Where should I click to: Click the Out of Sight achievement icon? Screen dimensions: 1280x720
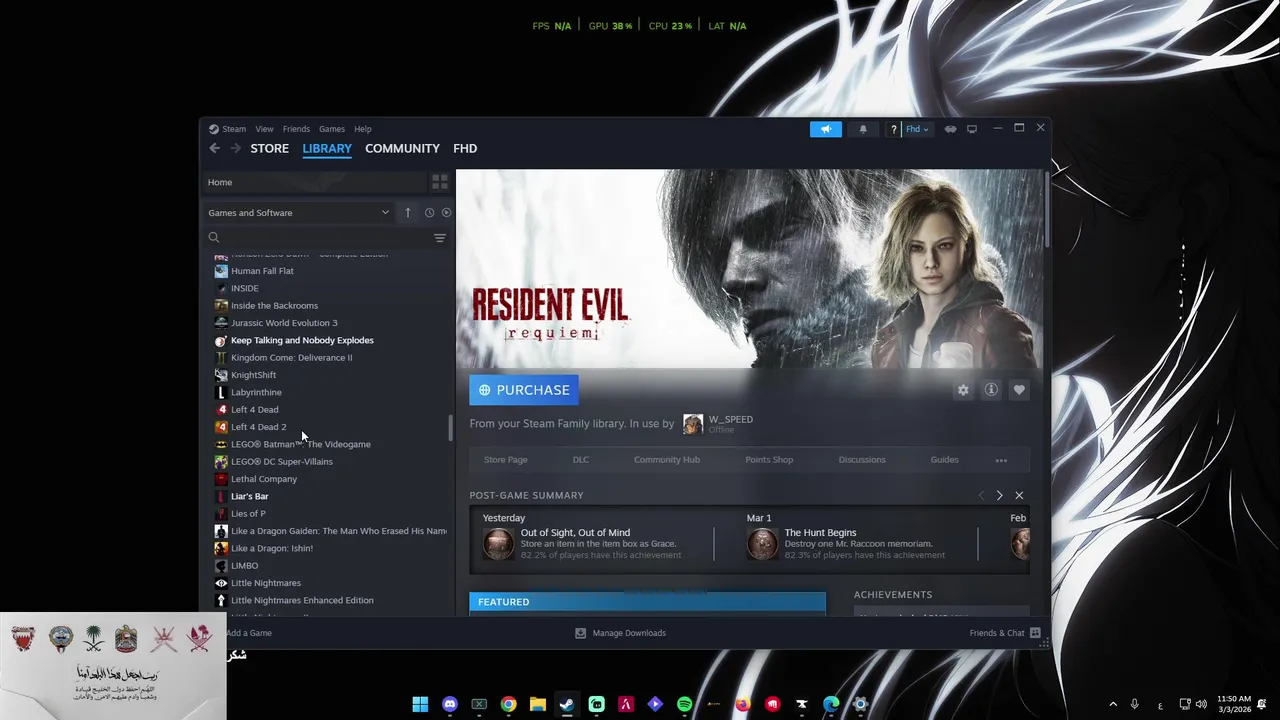coord(498,544)
